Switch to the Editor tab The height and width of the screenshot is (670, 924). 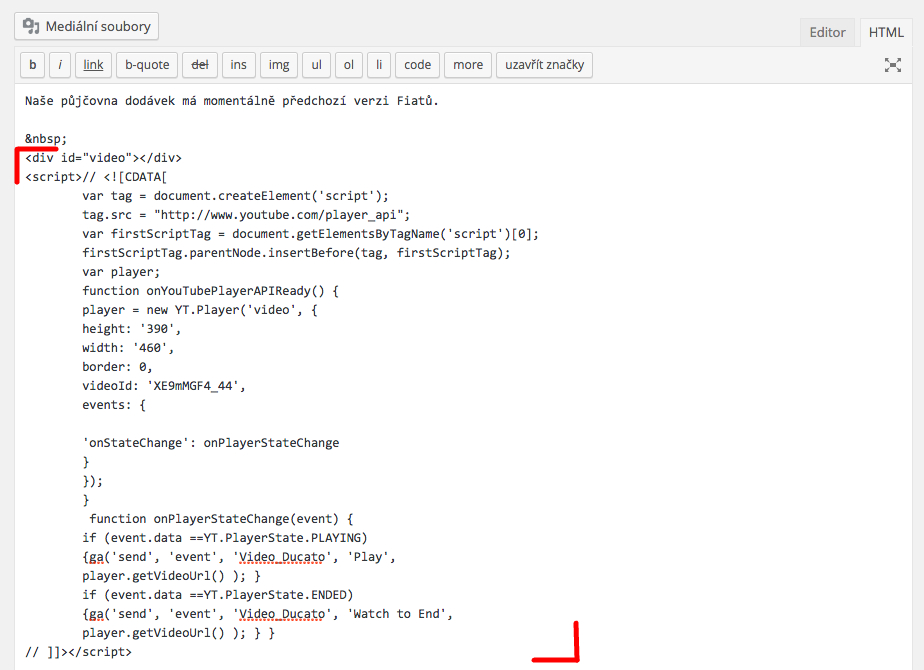[827, 32]
